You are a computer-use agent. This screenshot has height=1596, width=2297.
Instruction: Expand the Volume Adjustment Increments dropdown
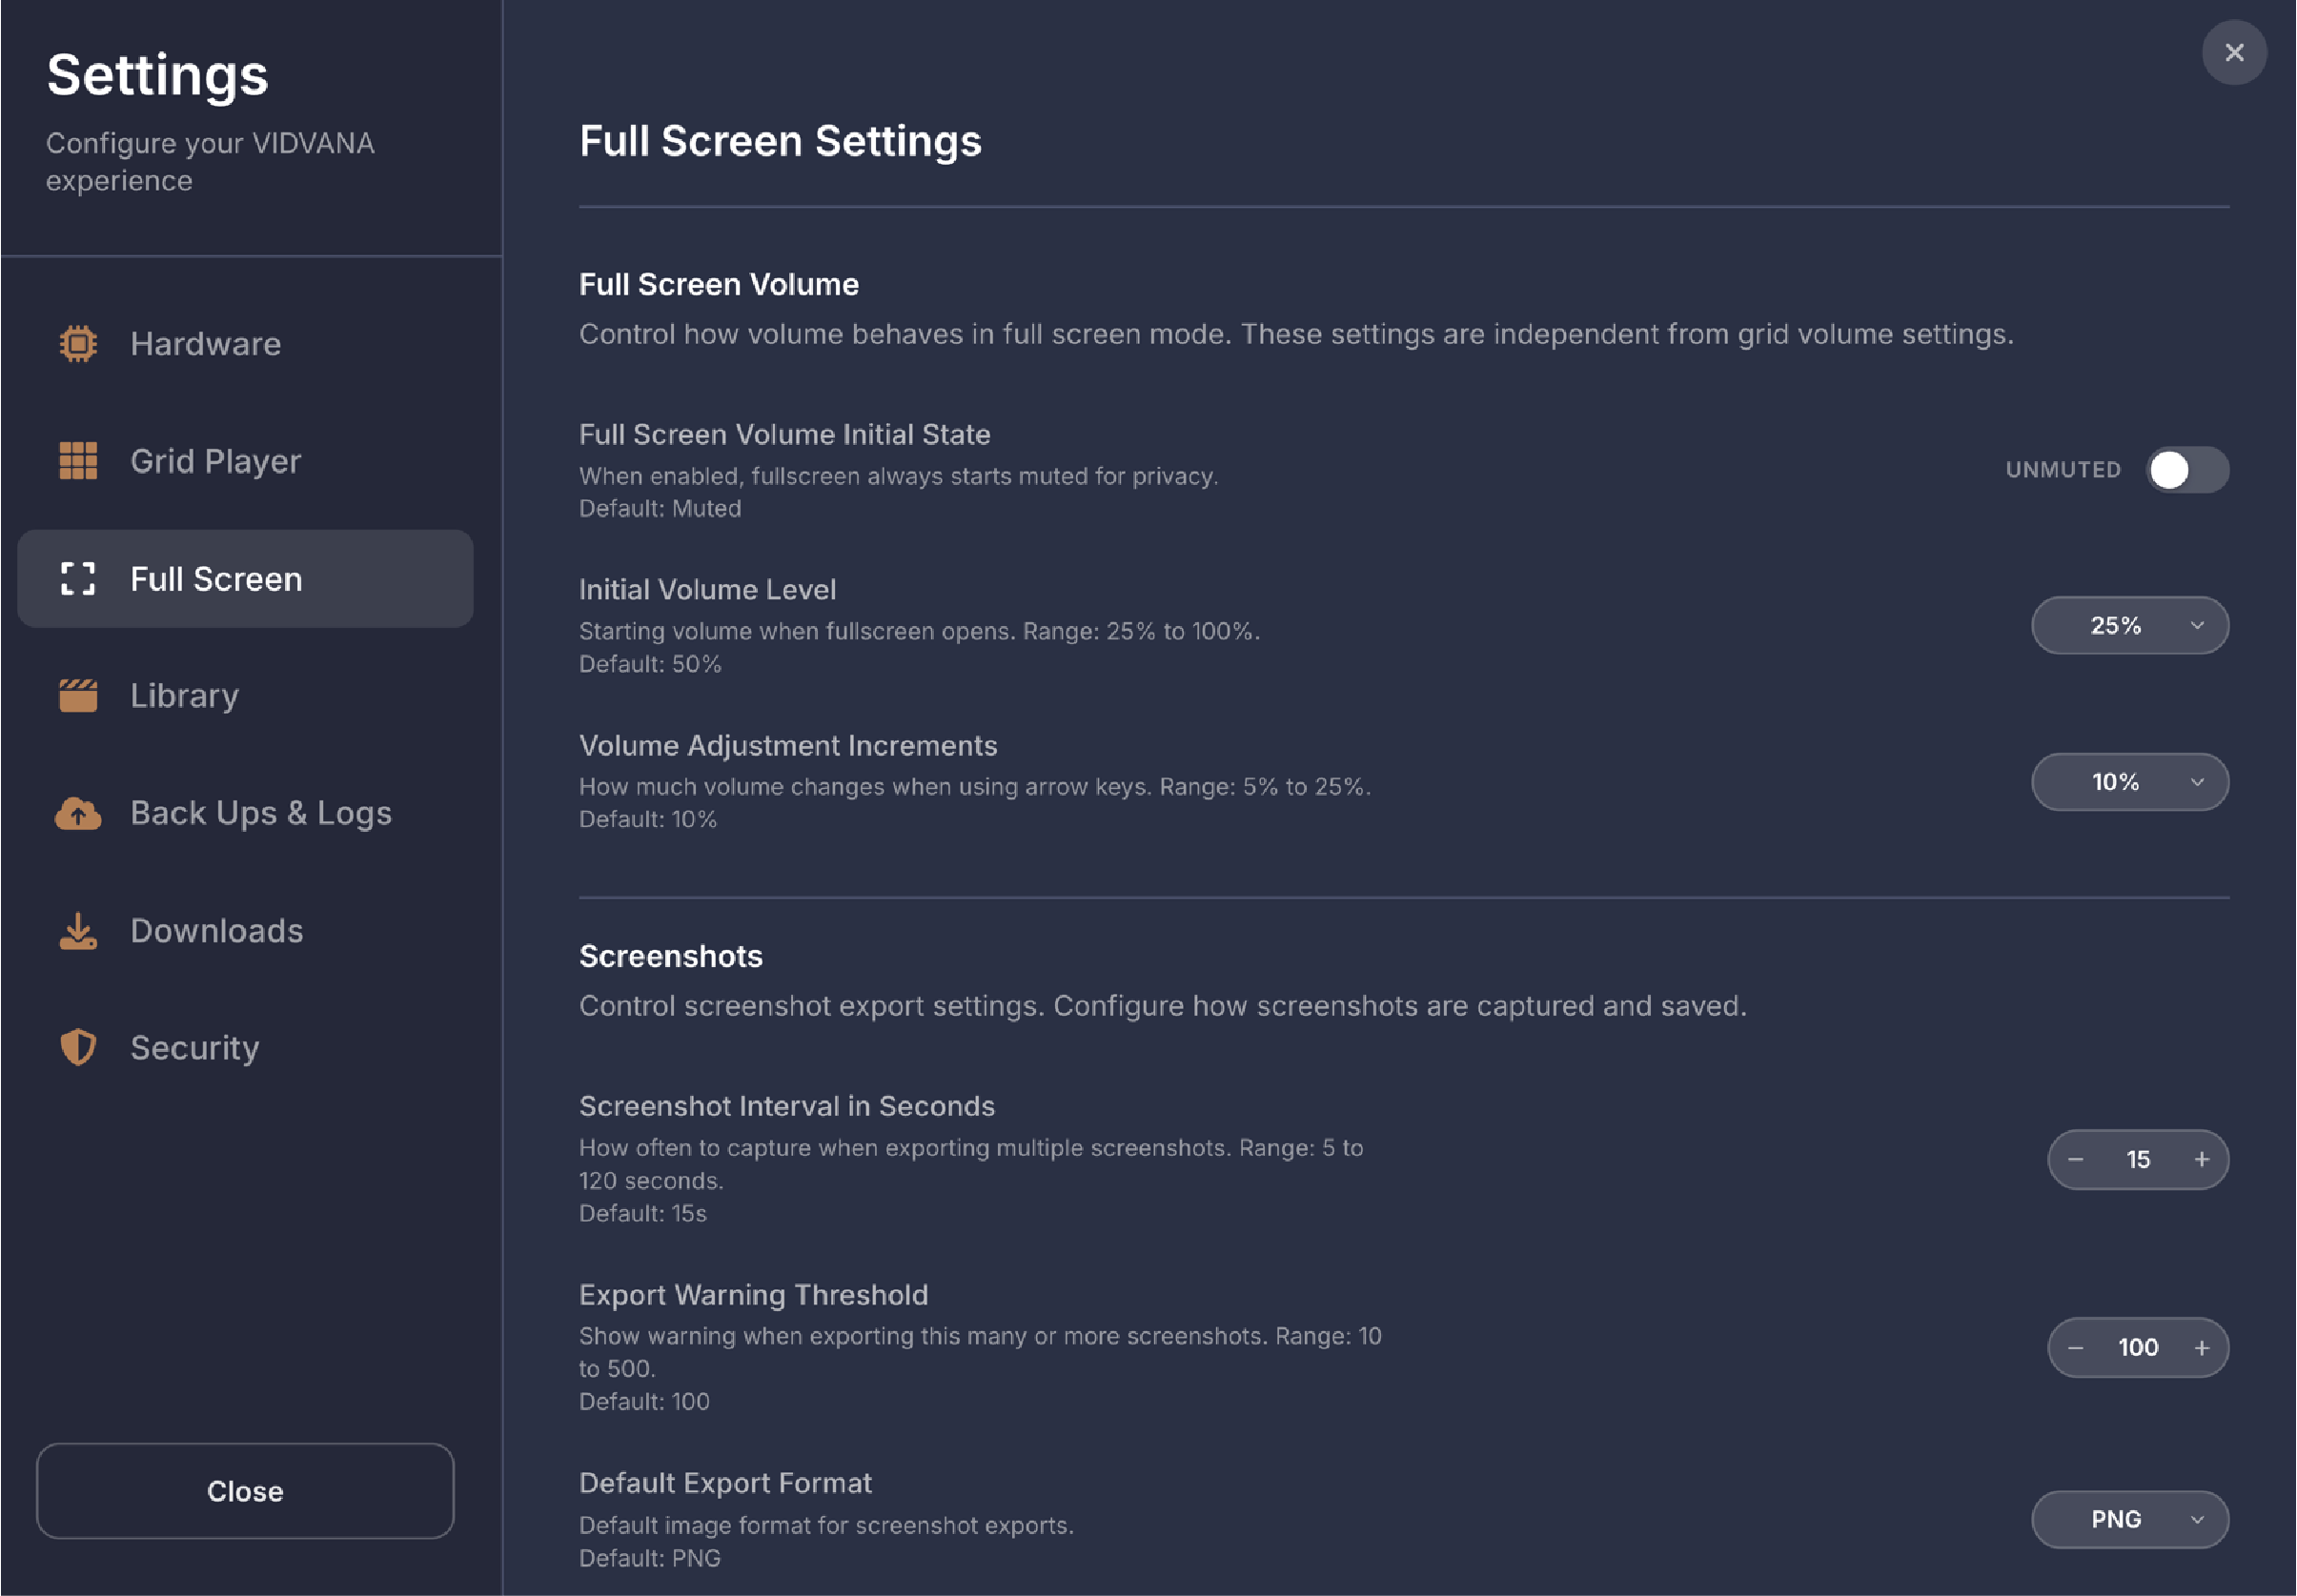[x=2129, y=782]
